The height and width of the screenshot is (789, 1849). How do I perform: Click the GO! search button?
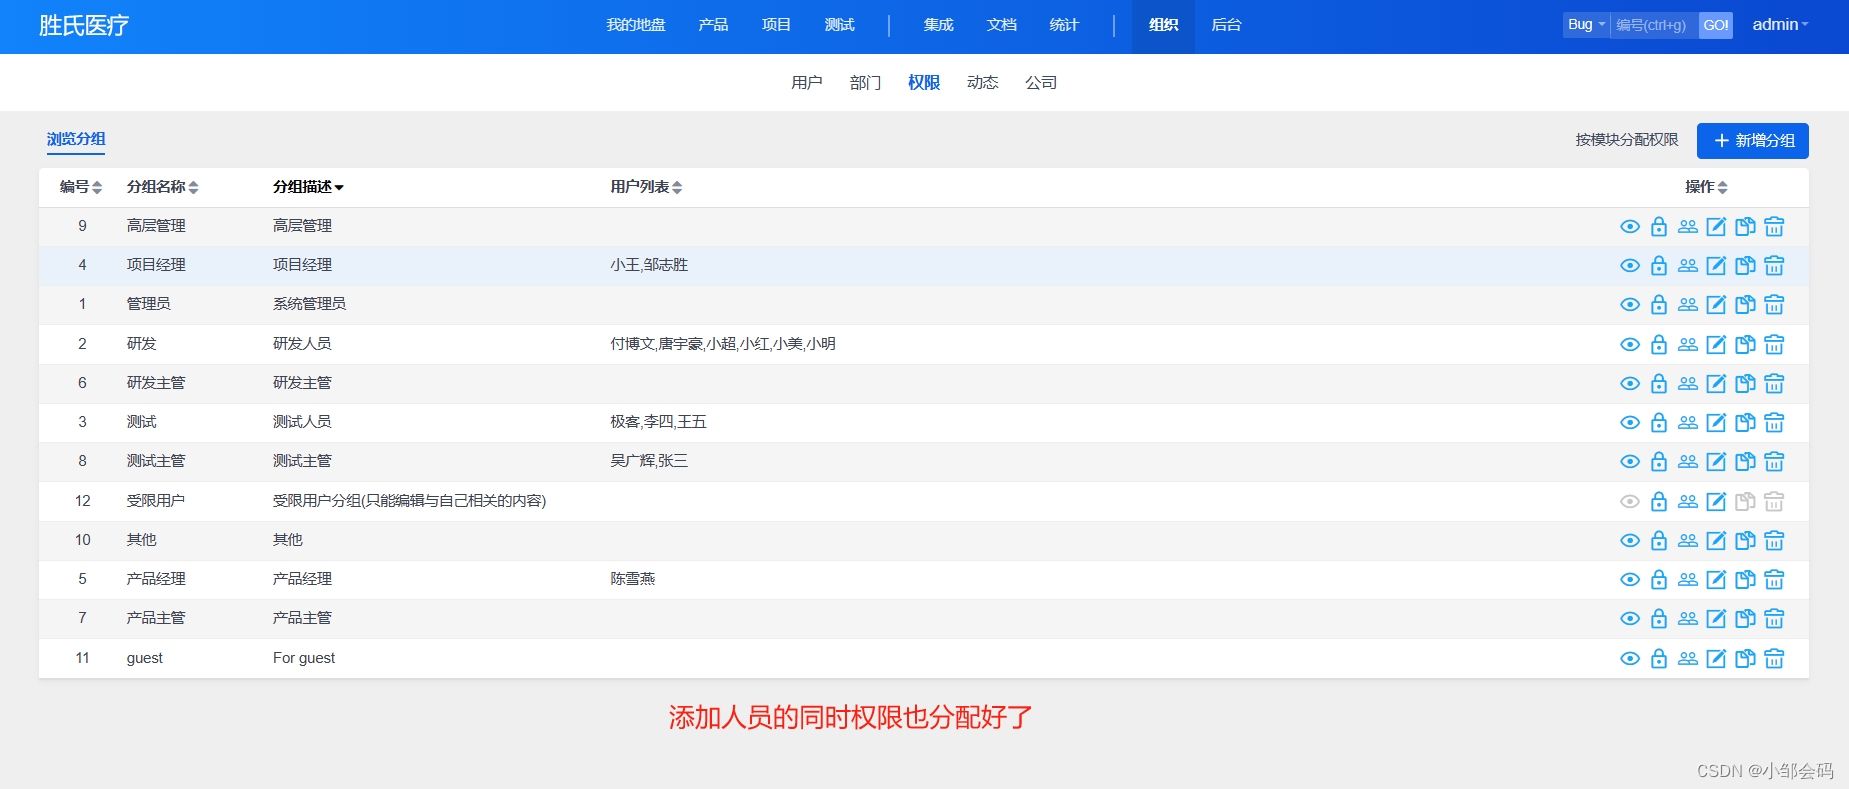[x=1715, y=25]
